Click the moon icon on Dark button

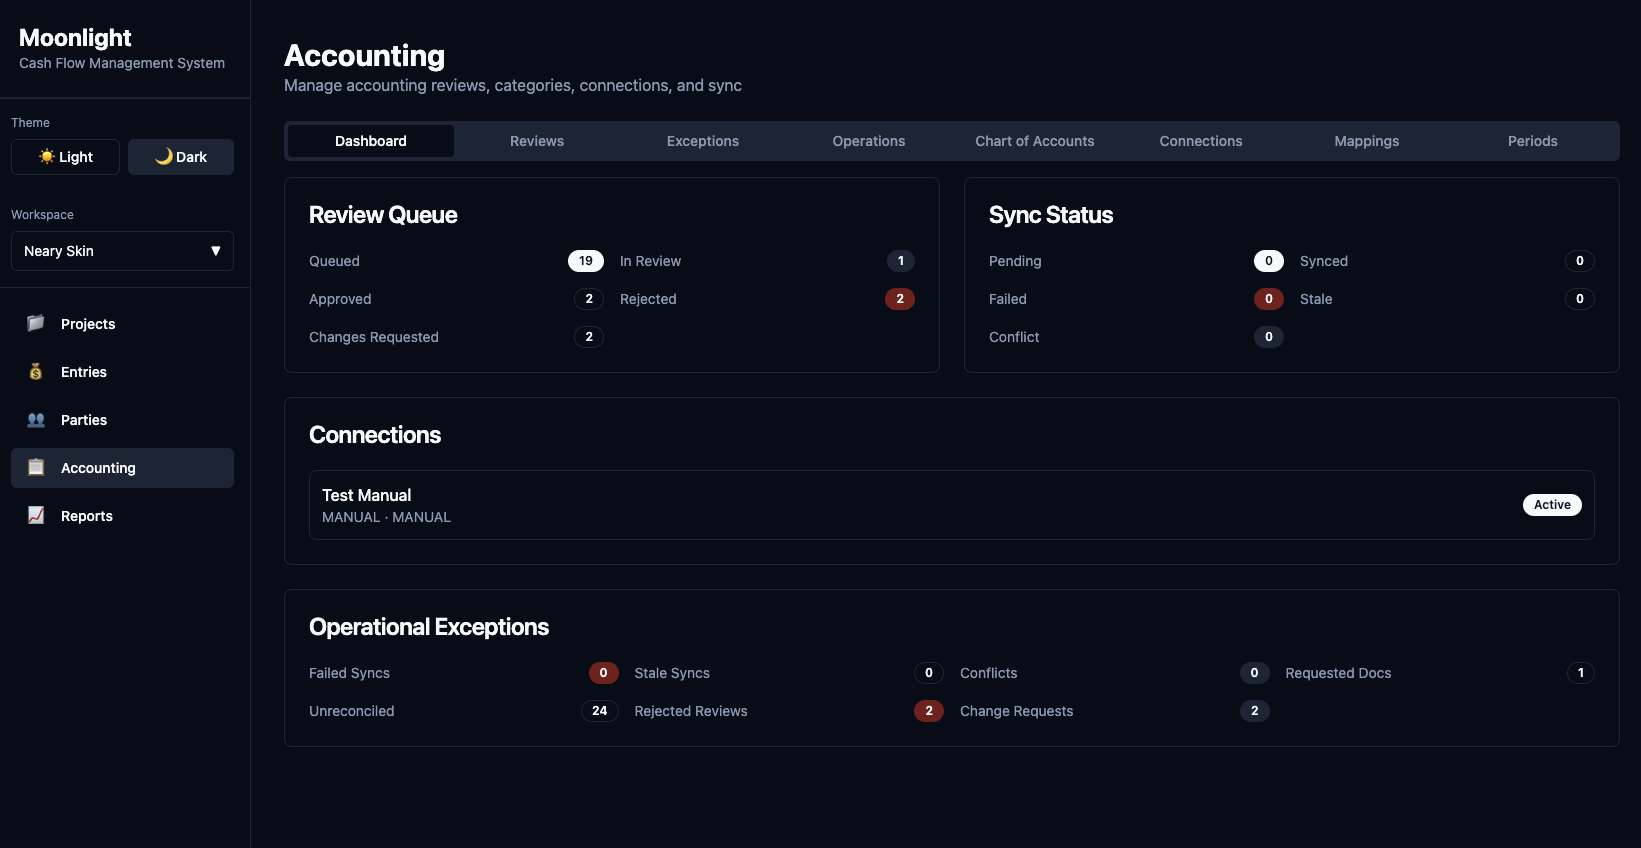pyautogui.click(x=164, y=156)
